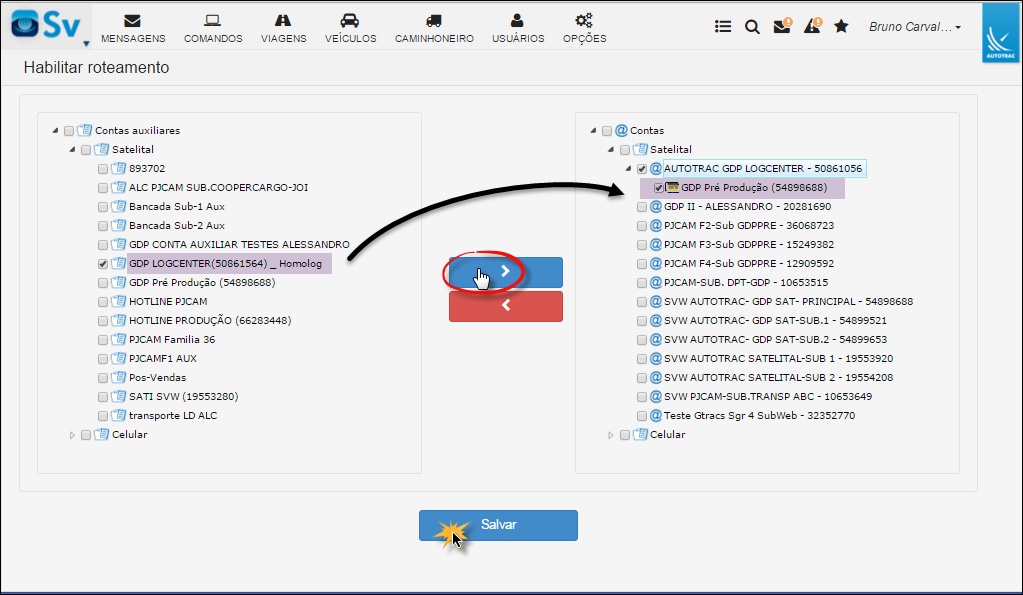
Task: Click the Autotrac logo badge
Action: [1000, 33]
